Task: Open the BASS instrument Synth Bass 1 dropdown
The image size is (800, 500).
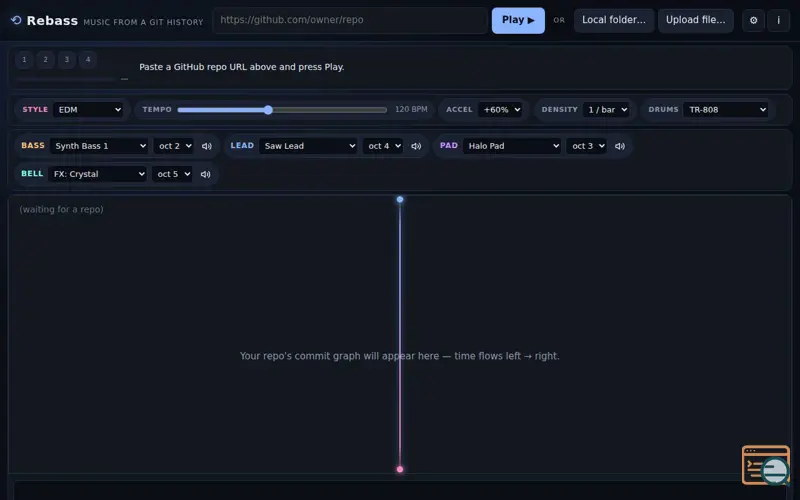Action: coord(99,146)
